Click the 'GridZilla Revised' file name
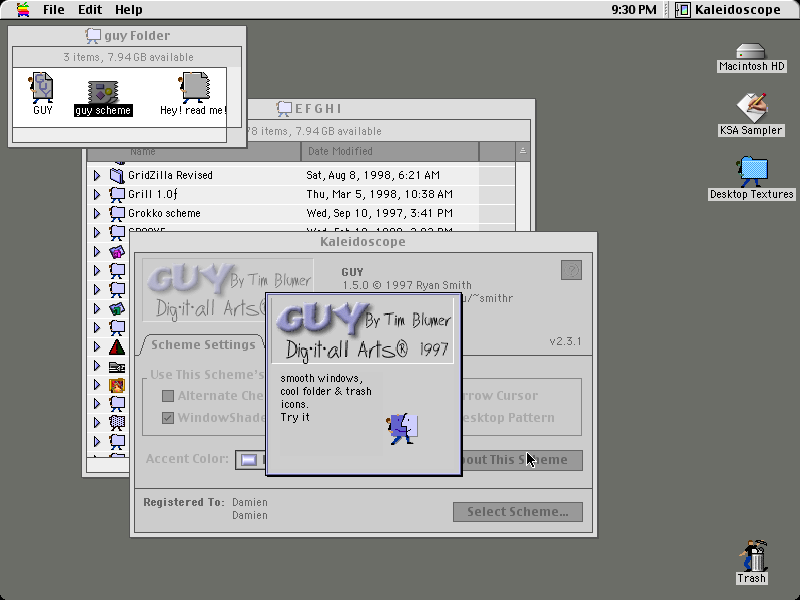800x600 pixels. 170,176
